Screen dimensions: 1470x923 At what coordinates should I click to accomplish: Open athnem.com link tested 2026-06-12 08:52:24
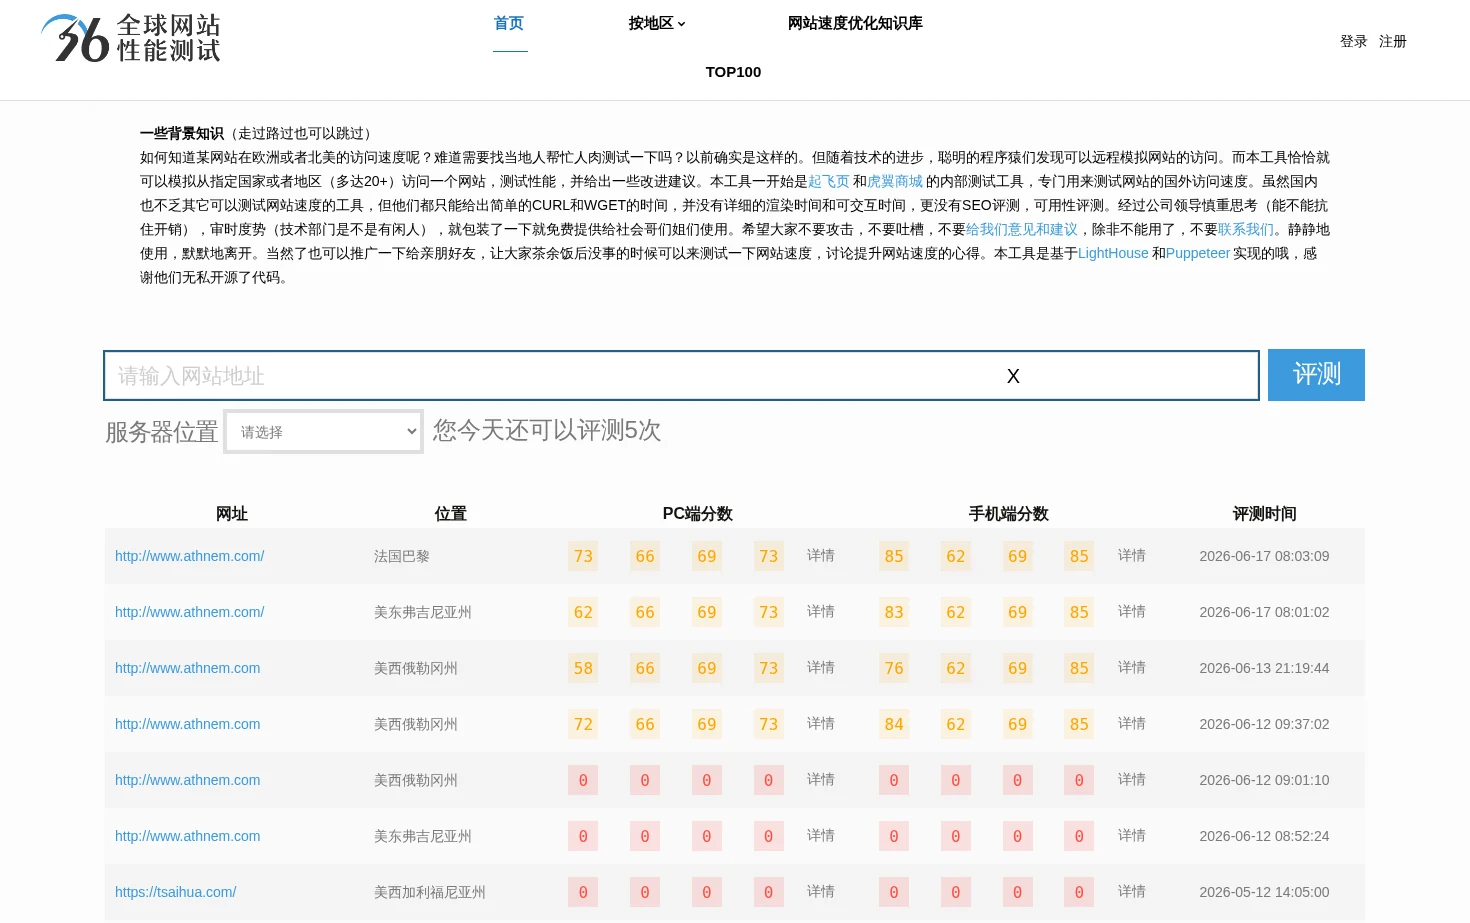coord(188,836)
